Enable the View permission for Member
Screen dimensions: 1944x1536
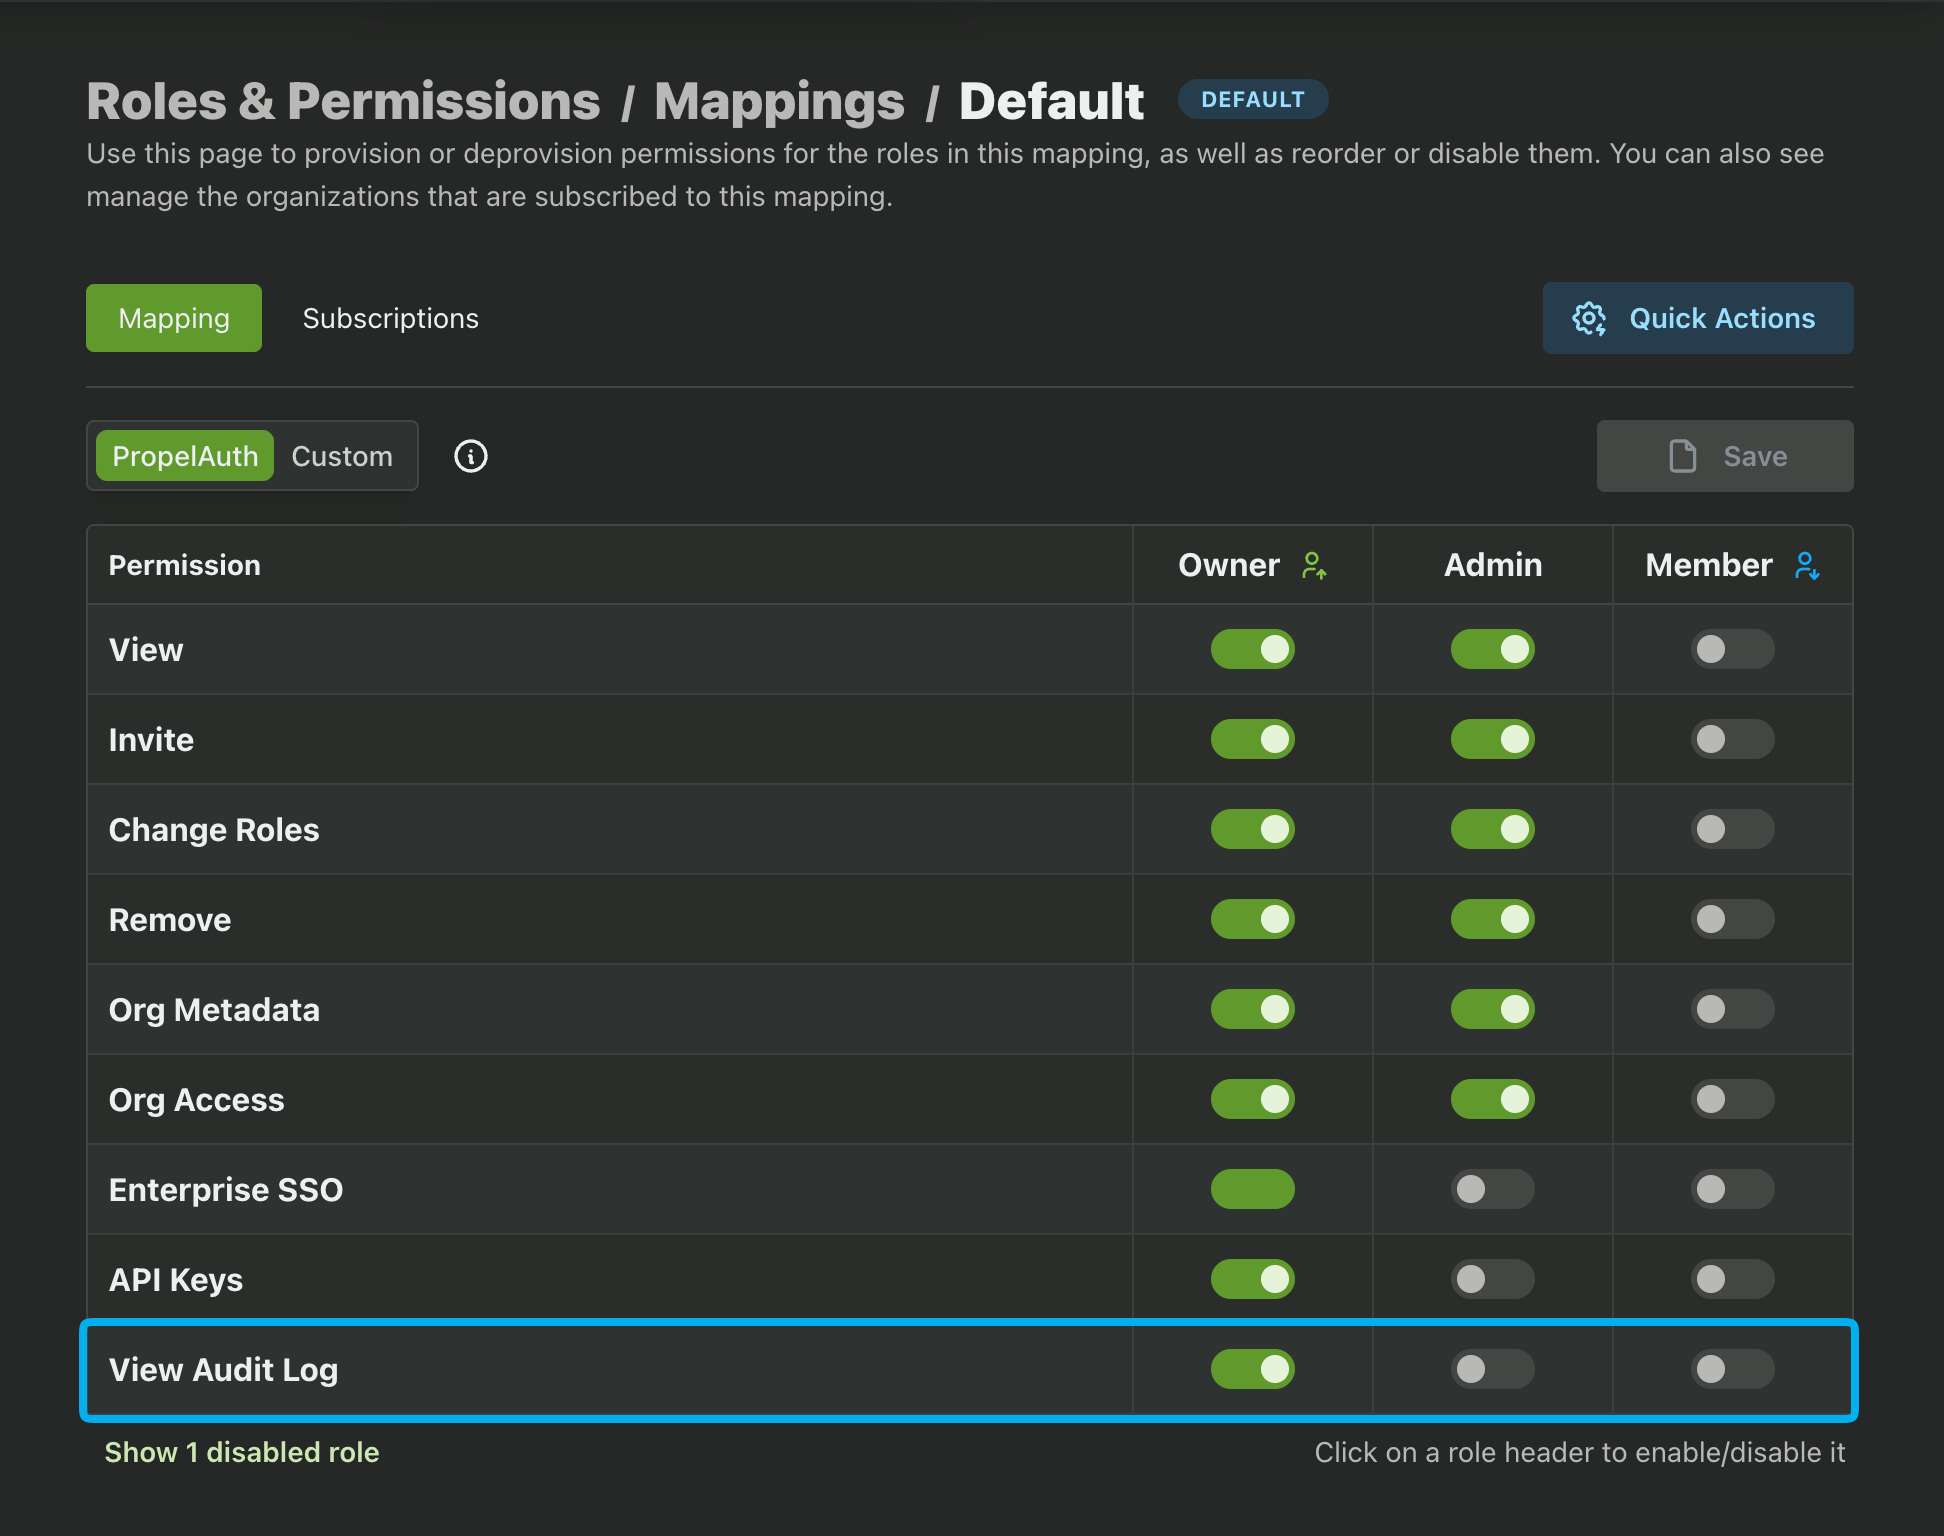(1732, 649)
